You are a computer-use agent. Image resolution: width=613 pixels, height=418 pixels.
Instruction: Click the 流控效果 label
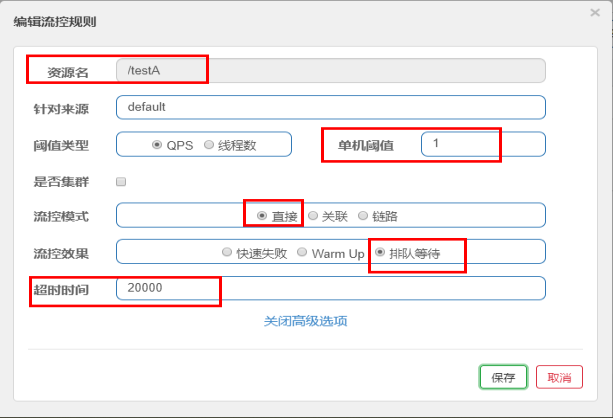coord(61,253)
